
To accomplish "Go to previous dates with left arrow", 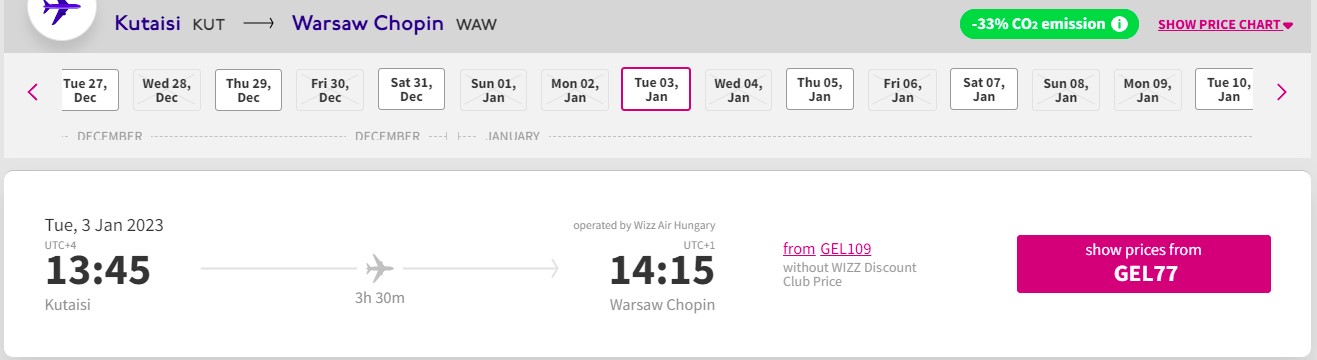I will (x=33, y=92).
